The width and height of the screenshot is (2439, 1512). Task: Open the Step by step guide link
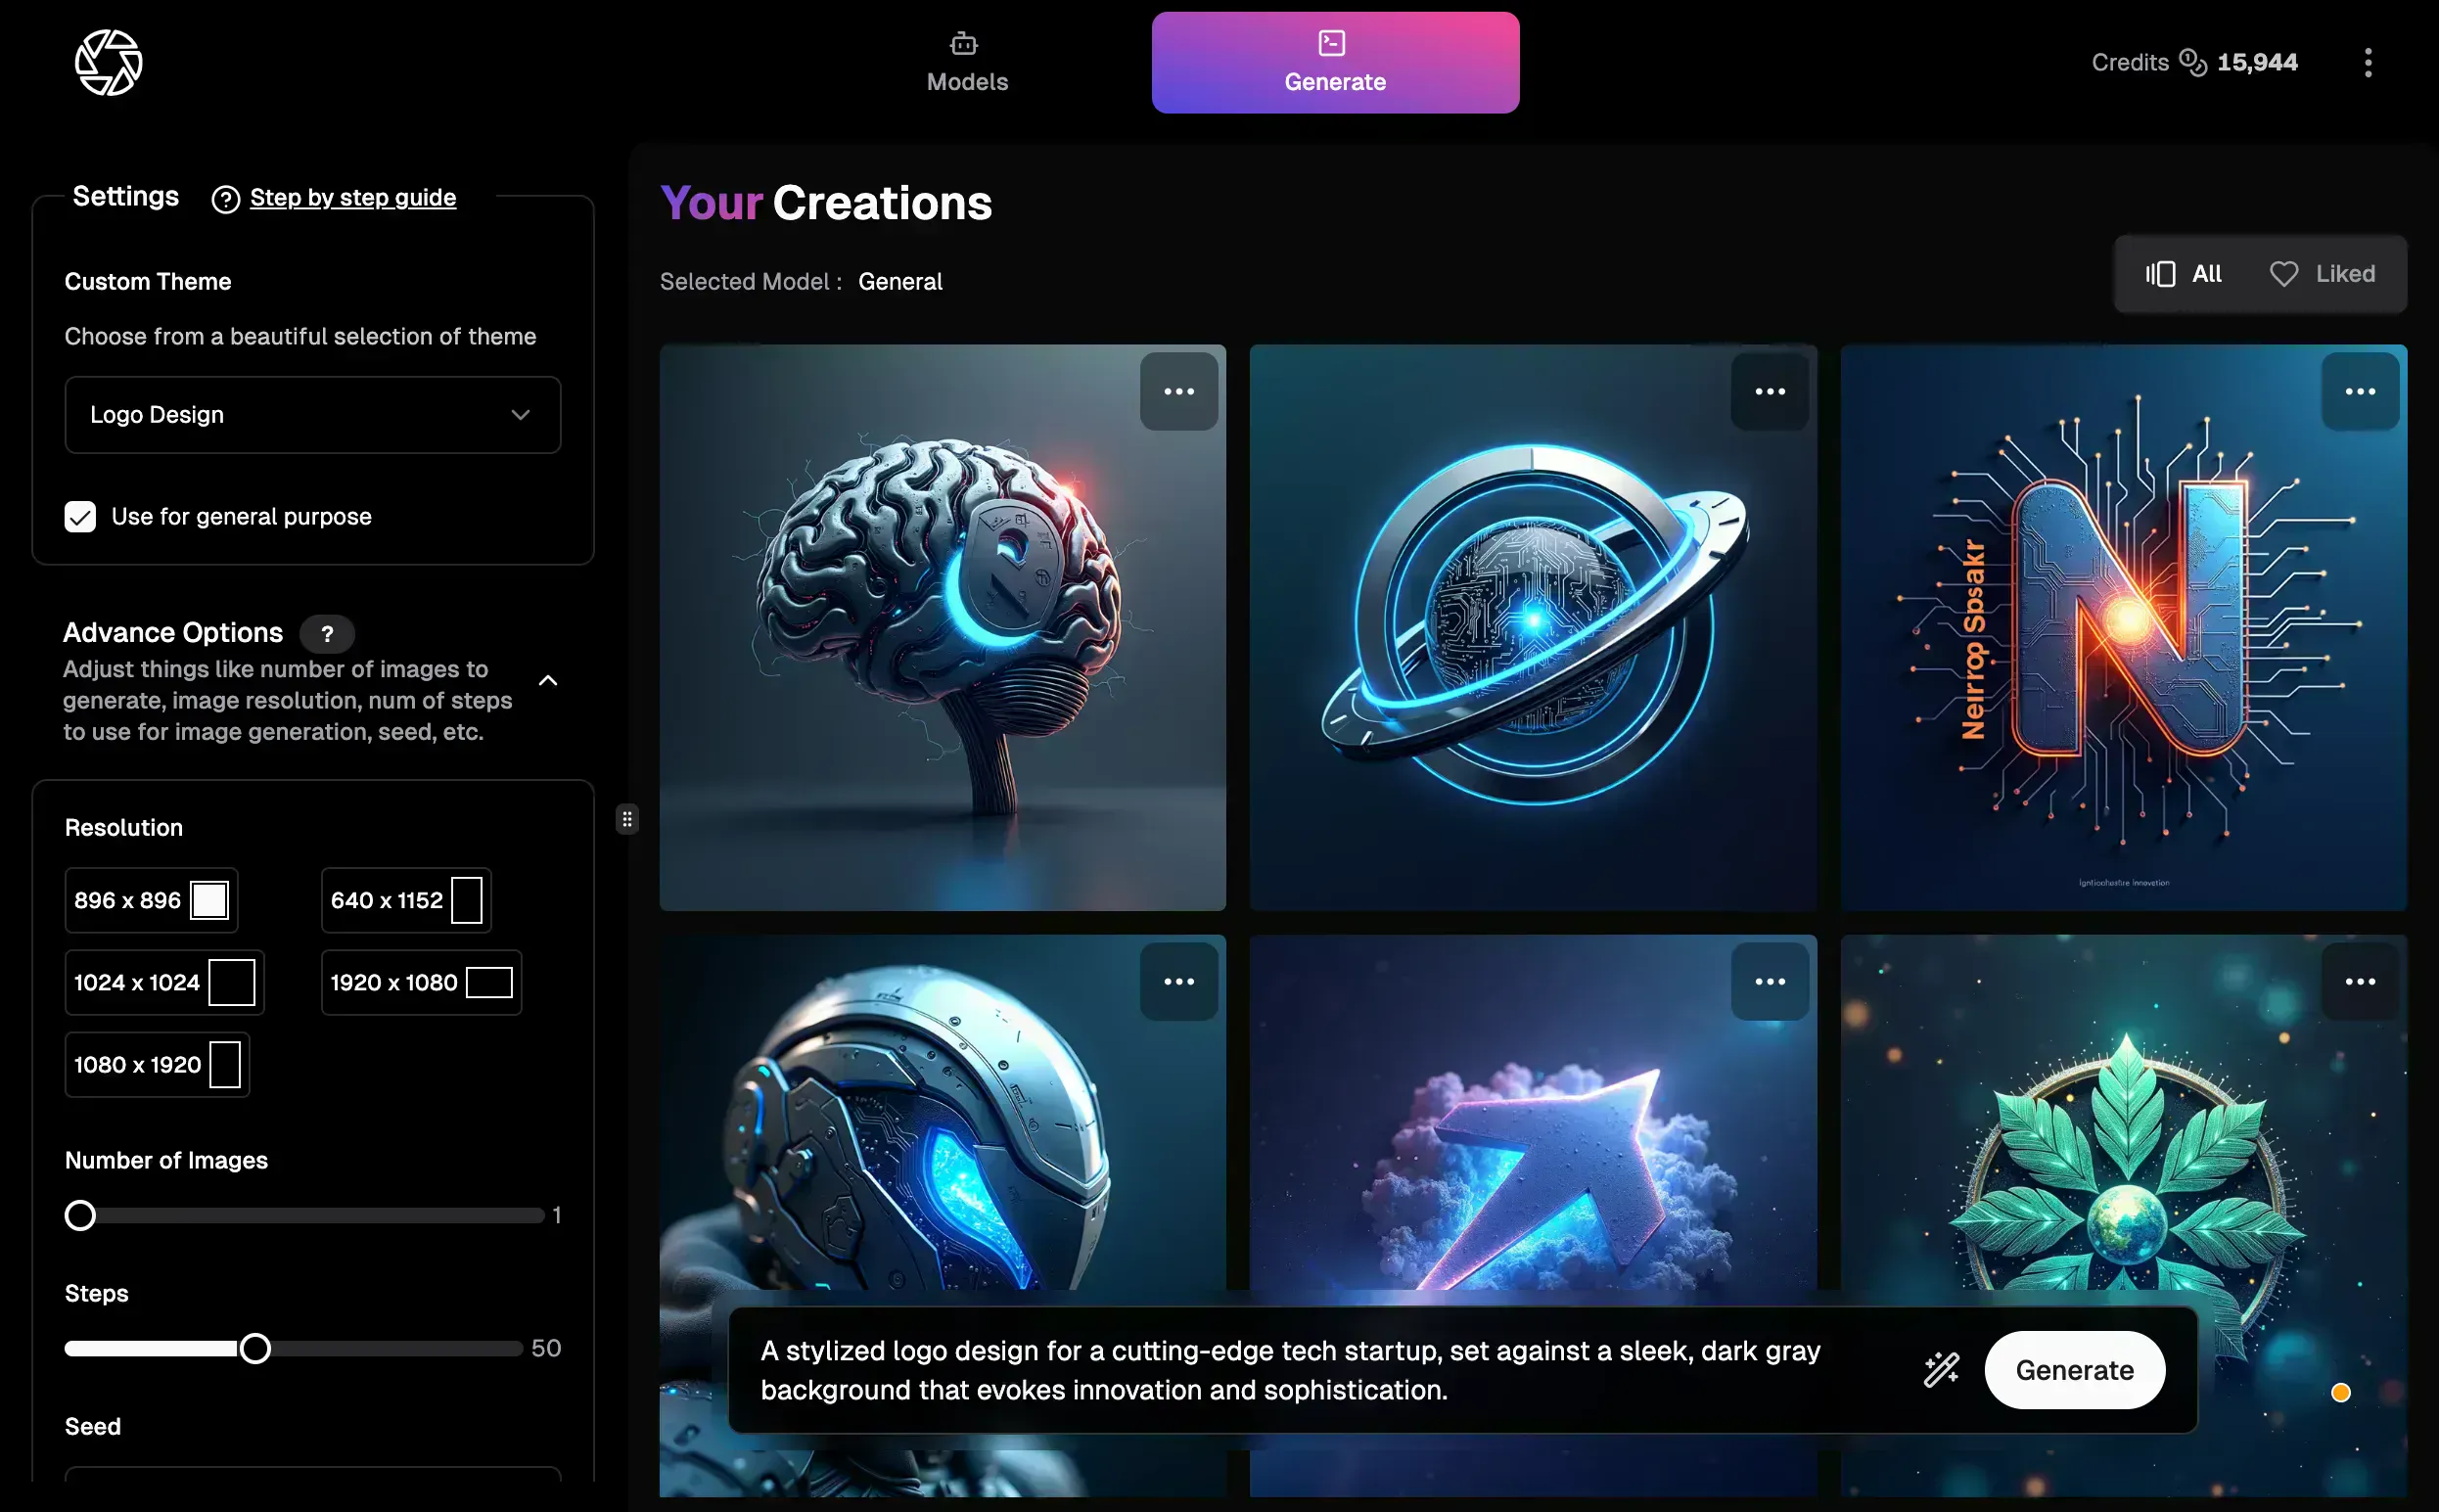point(352,197)
